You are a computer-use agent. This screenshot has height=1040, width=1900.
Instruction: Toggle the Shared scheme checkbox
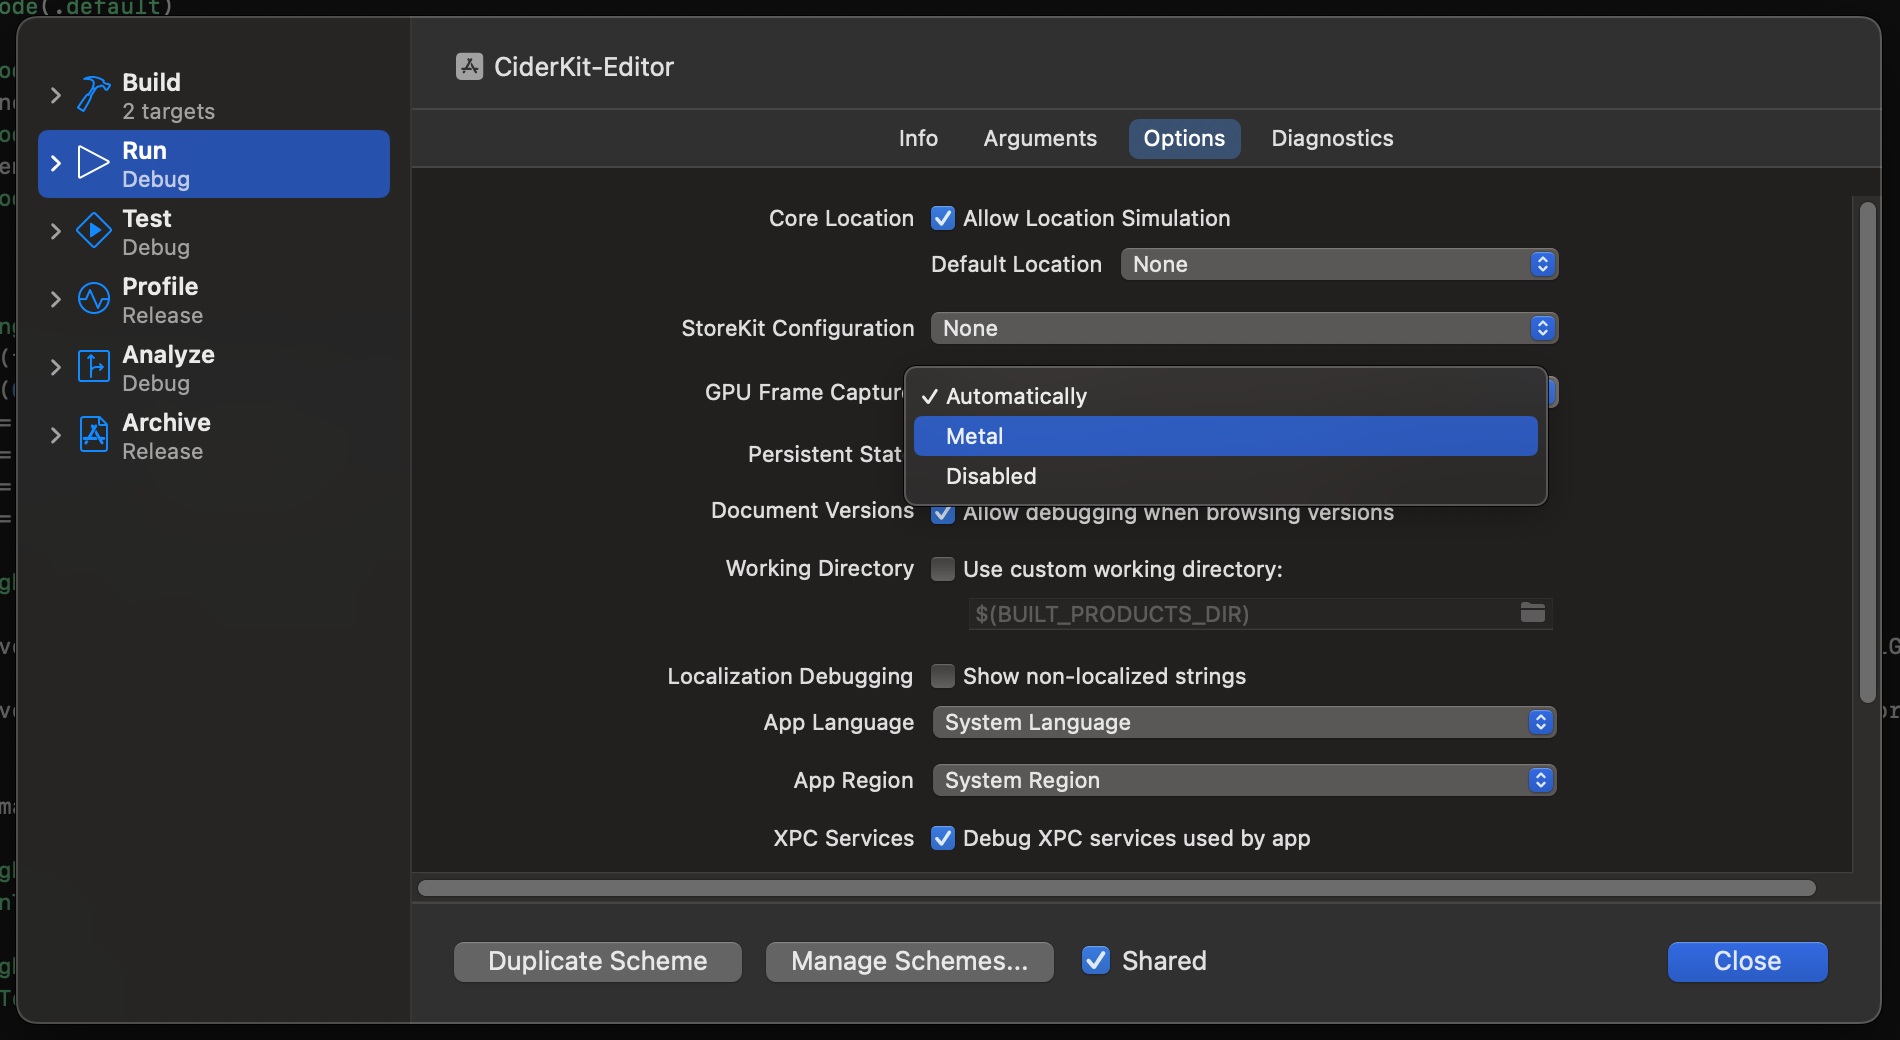click(x=1096, y=960)
